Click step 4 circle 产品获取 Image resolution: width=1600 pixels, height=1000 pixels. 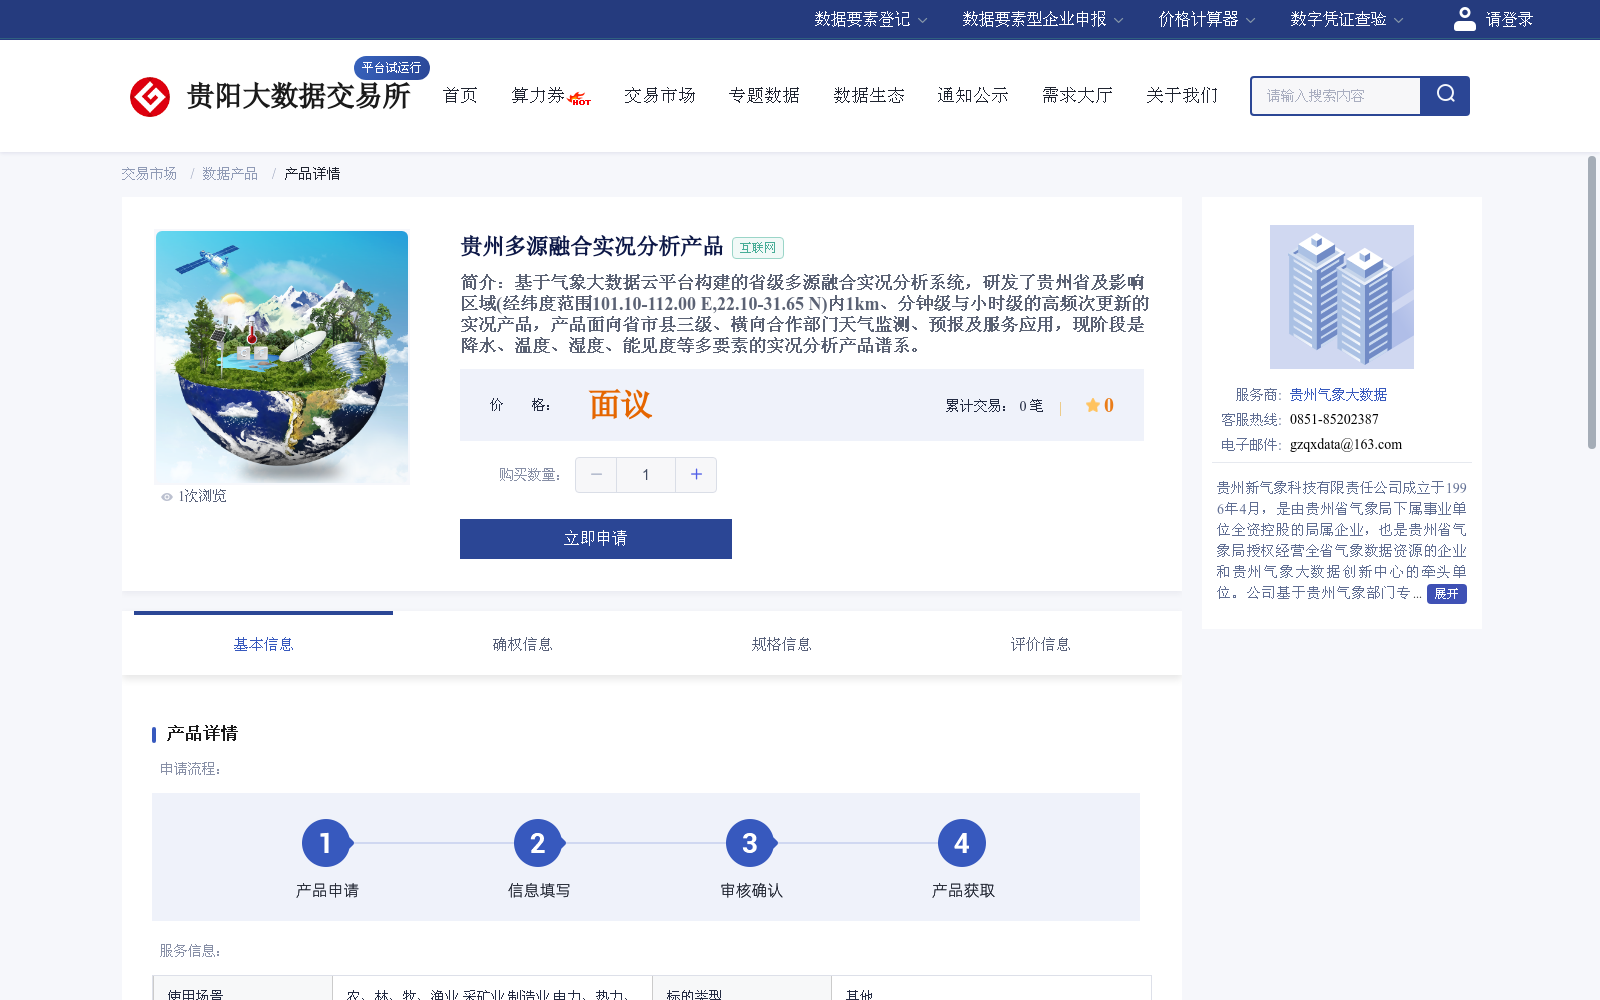[x=962, y=844]
